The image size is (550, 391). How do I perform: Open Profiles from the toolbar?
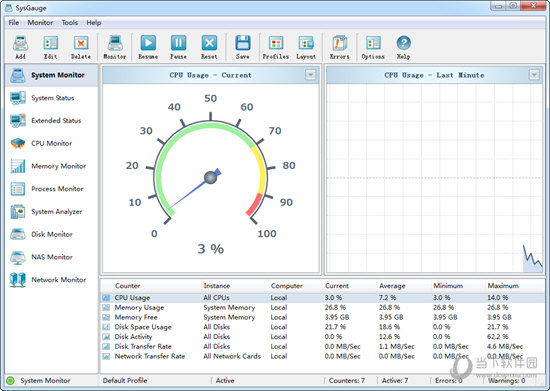click(x=276, y=47)
